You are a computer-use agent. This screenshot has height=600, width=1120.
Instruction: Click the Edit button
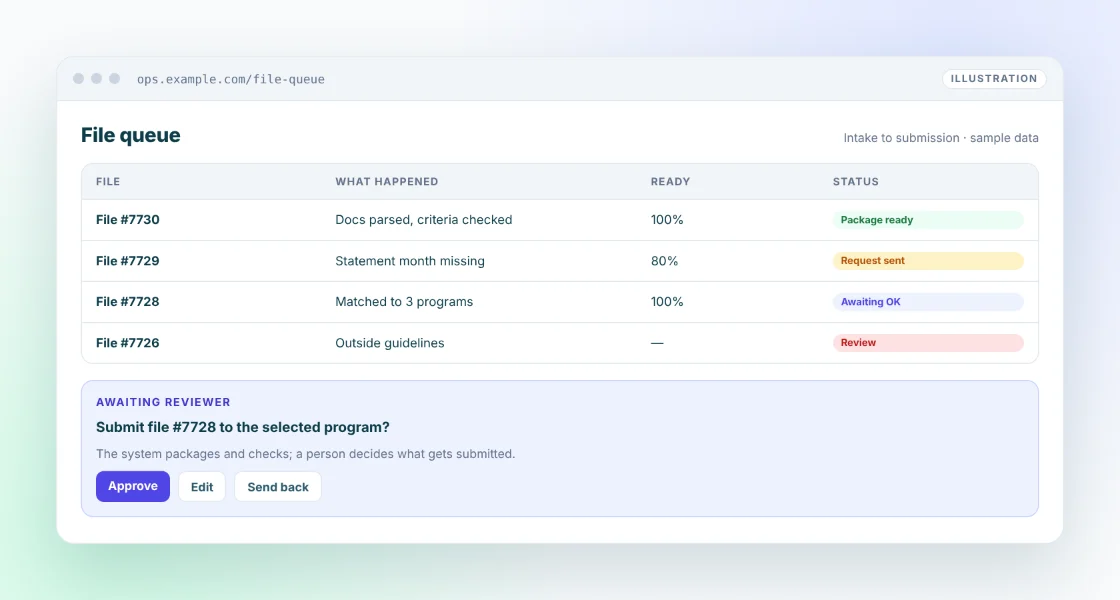202,486
